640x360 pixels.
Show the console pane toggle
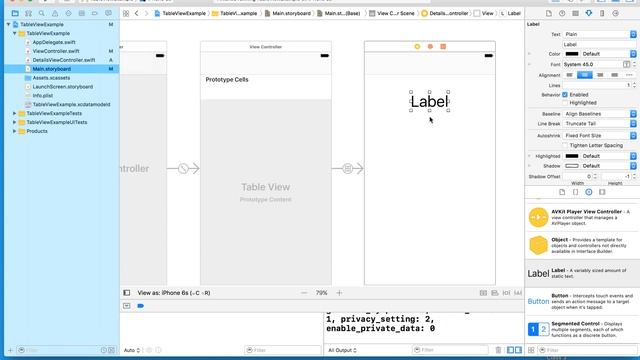[x=518, y=350]
